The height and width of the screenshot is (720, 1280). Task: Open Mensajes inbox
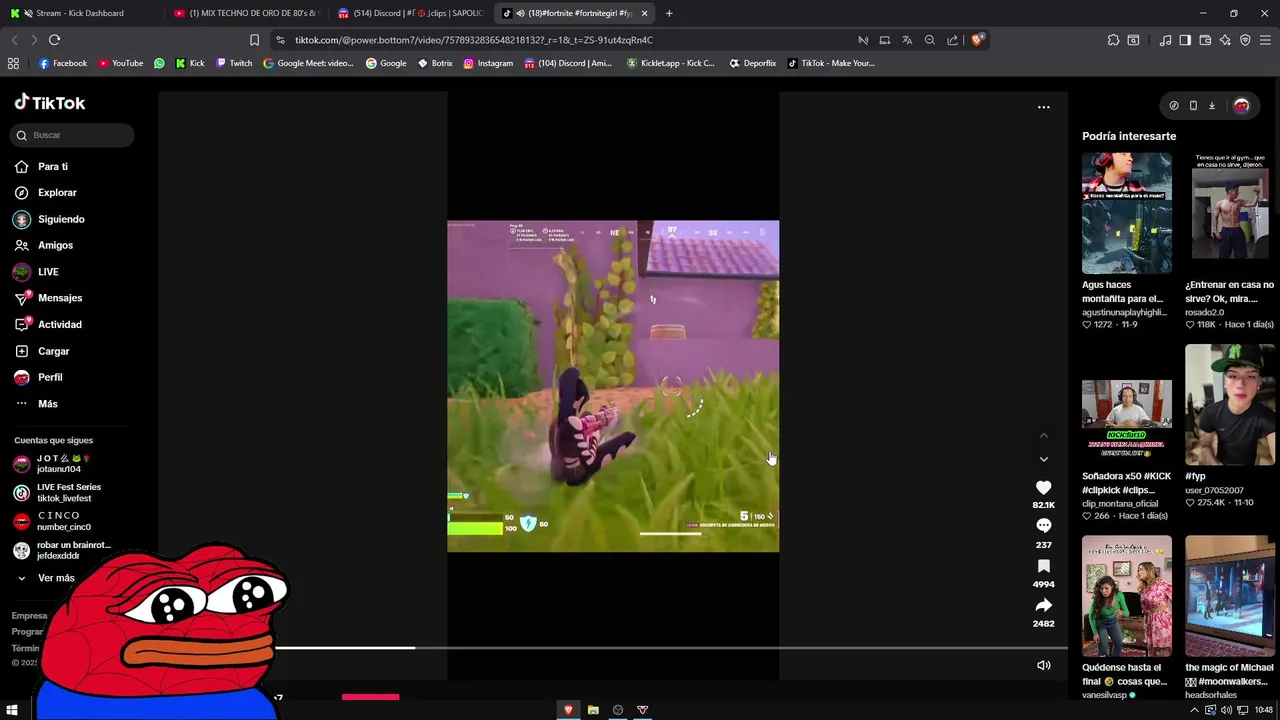coord(48,298)
